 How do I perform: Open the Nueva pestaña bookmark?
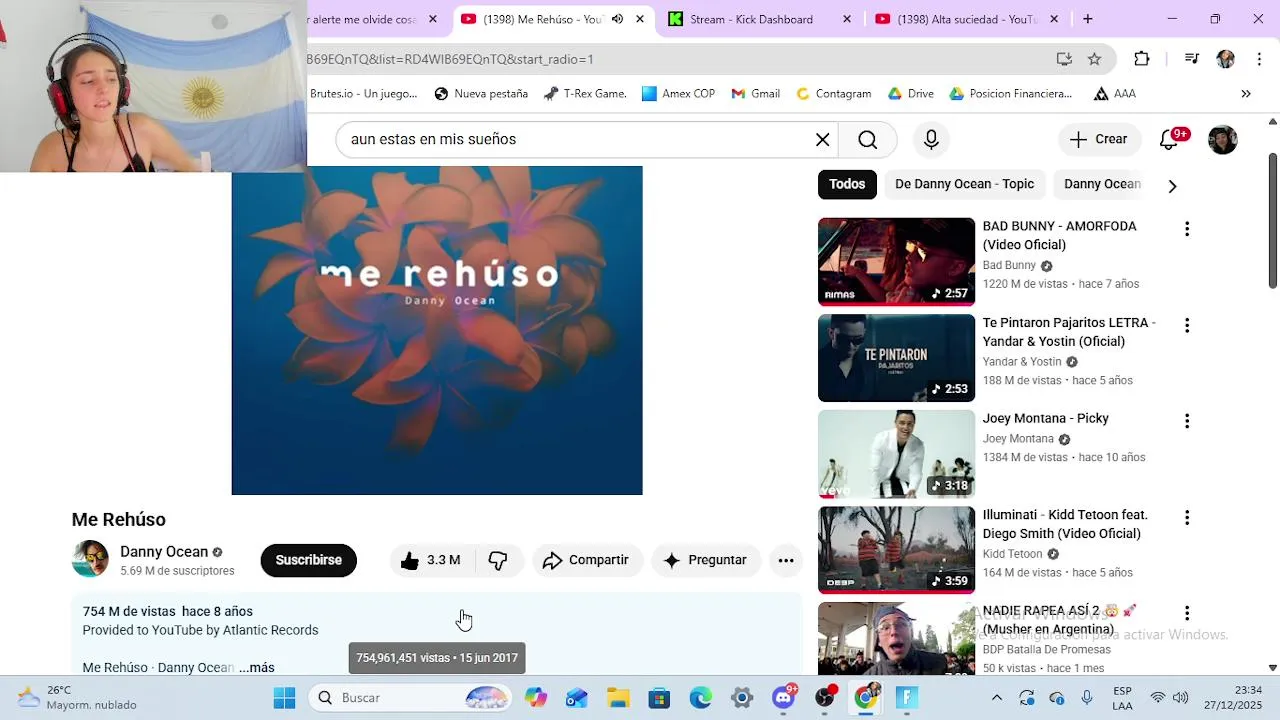pos(481,94)
